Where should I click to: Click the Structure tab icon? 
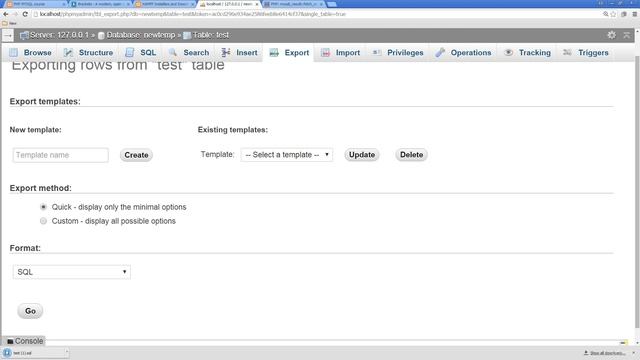coord(68,53)
